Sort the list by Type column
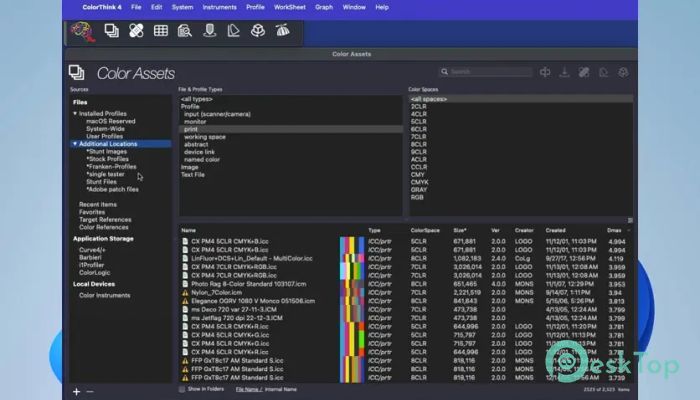Screen dimensions: 700x400 click(374, 230)
